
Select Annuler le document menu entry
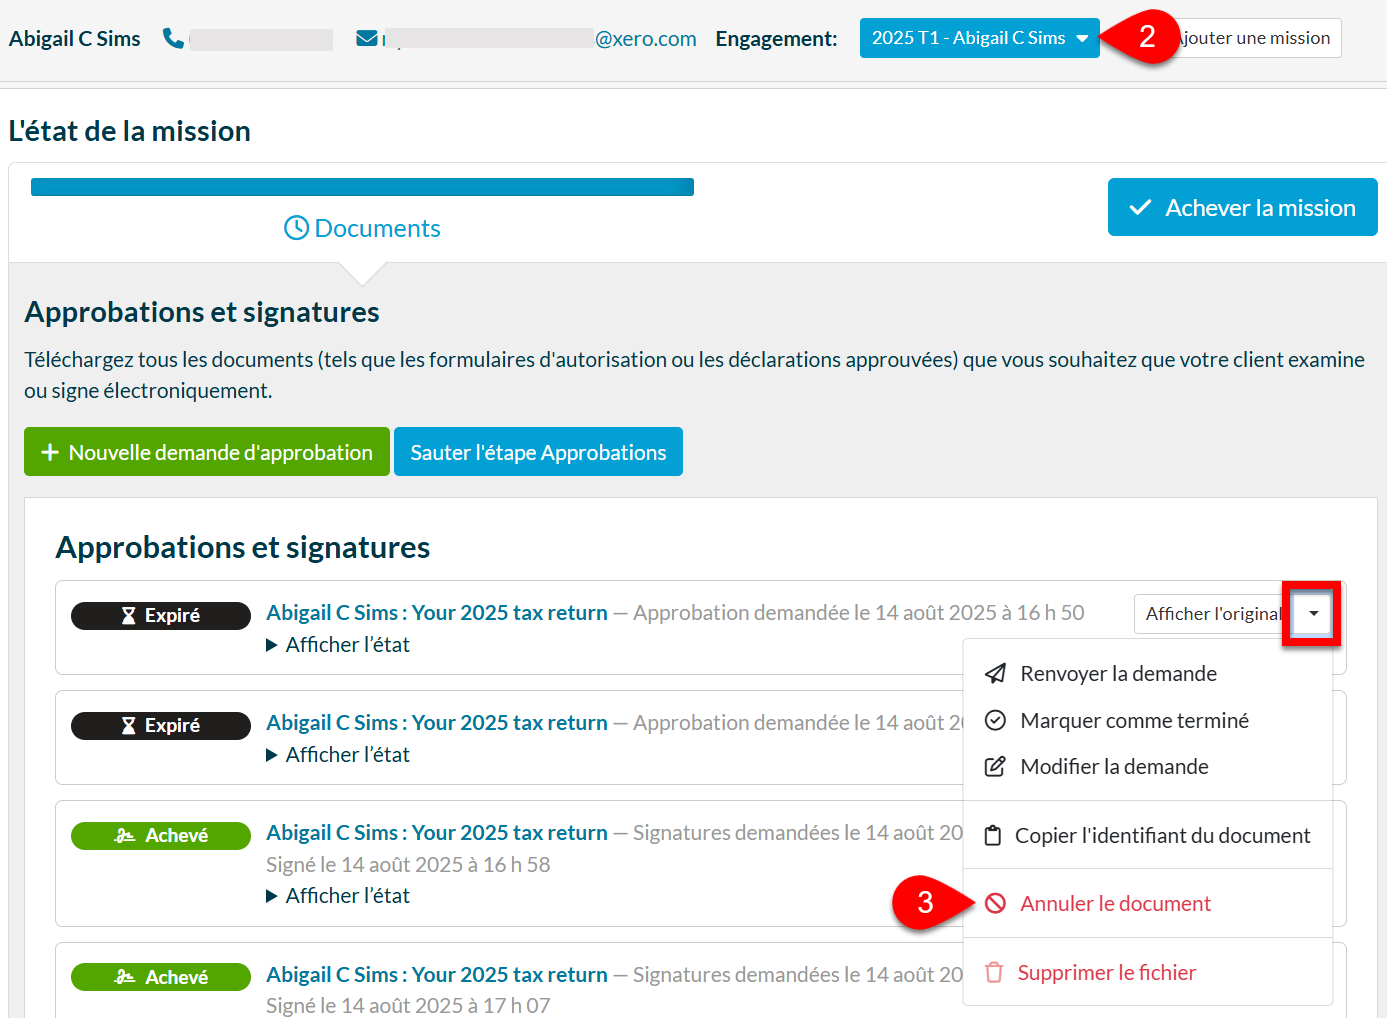(1114, 904)
